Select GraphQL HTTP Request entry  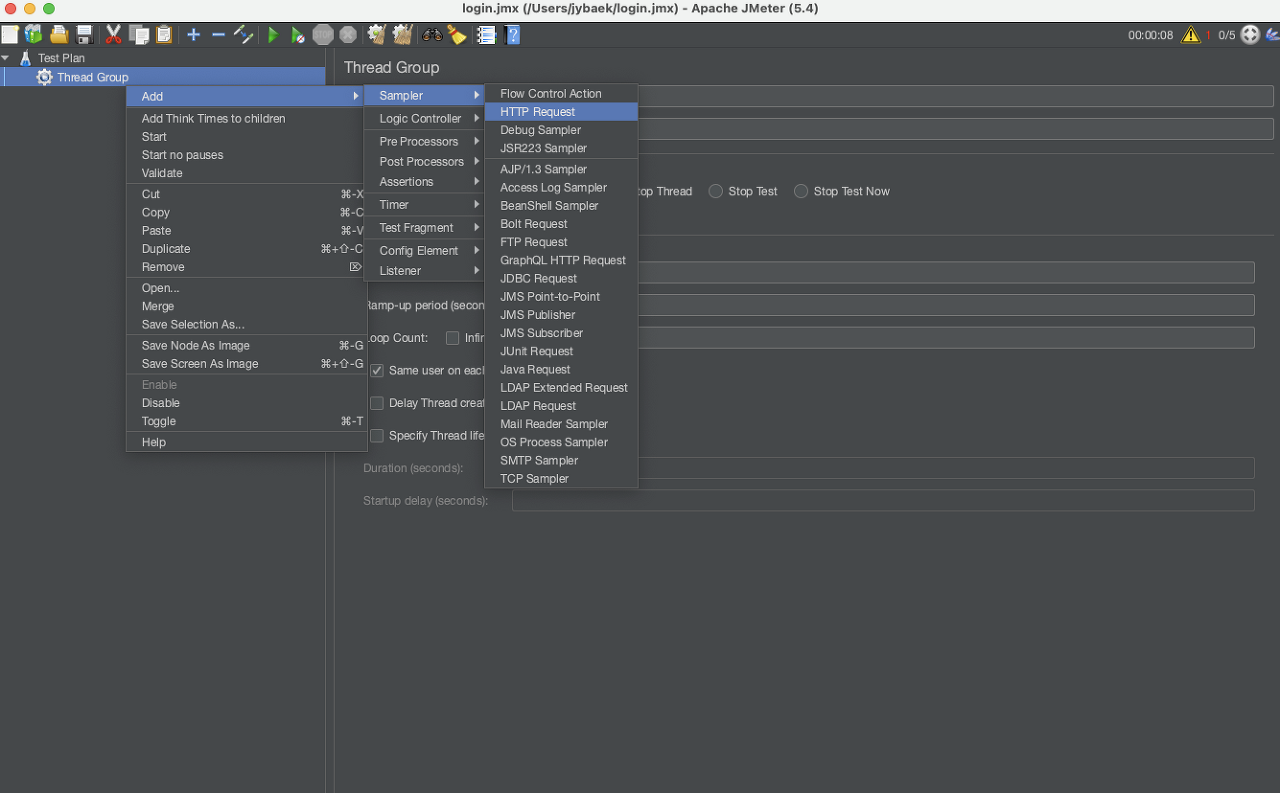561,260
